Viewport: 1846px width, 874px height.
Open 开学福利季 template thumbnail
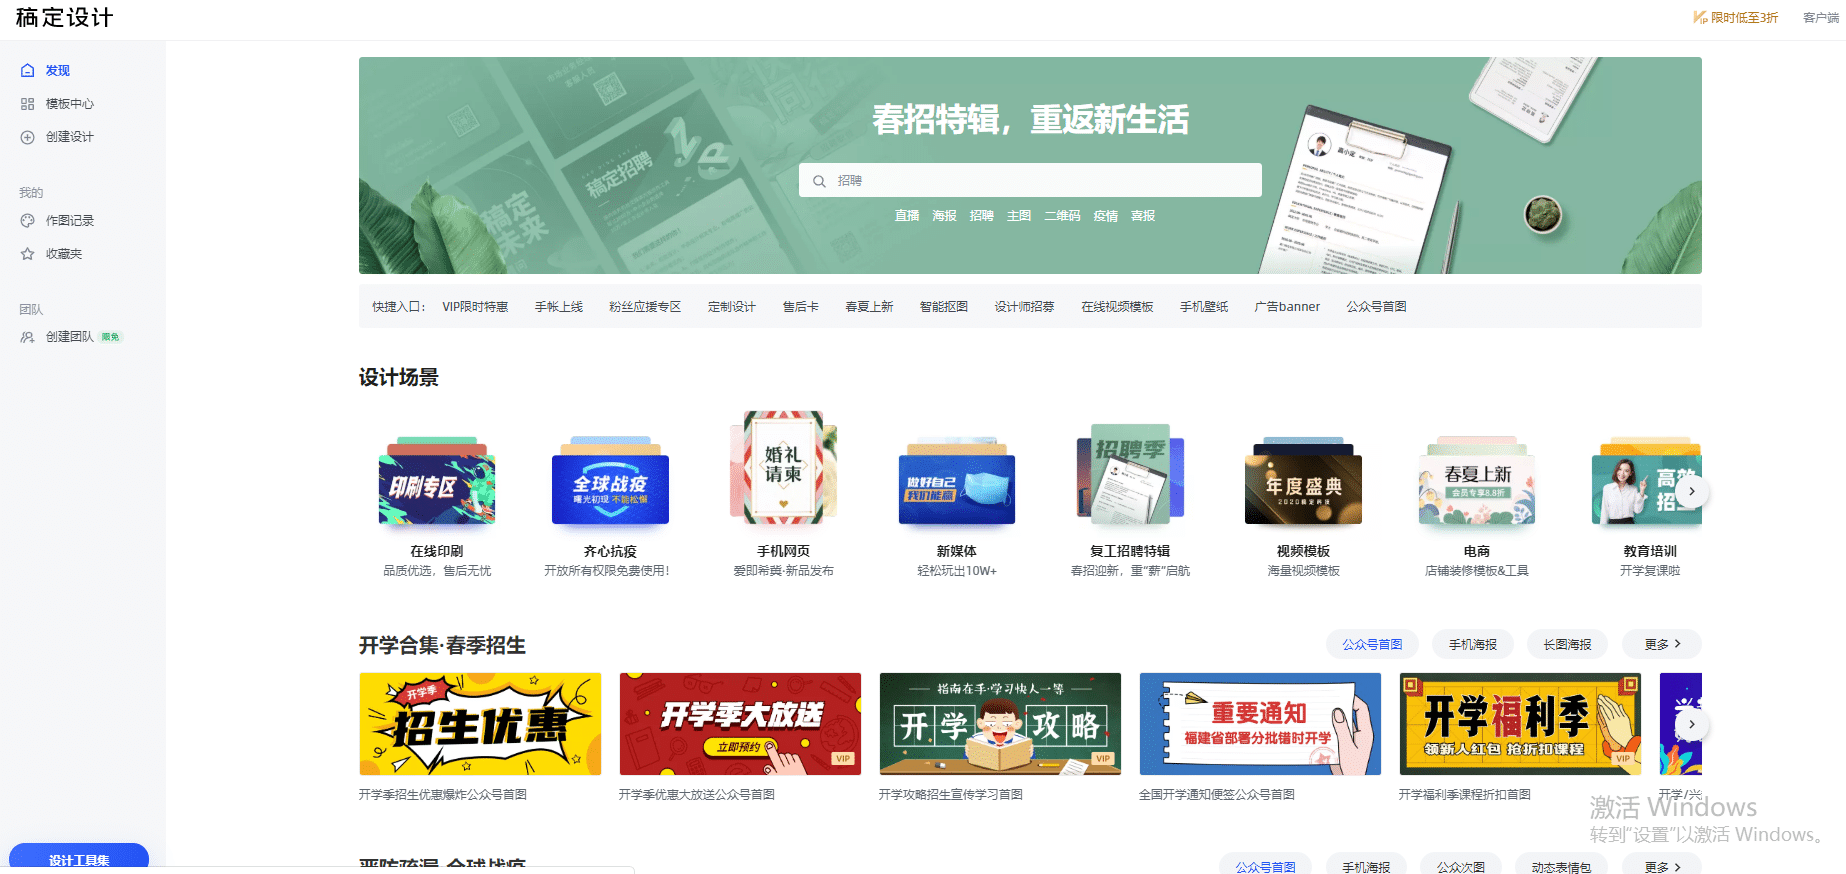pyautogui.click(x=1520, y=724)
